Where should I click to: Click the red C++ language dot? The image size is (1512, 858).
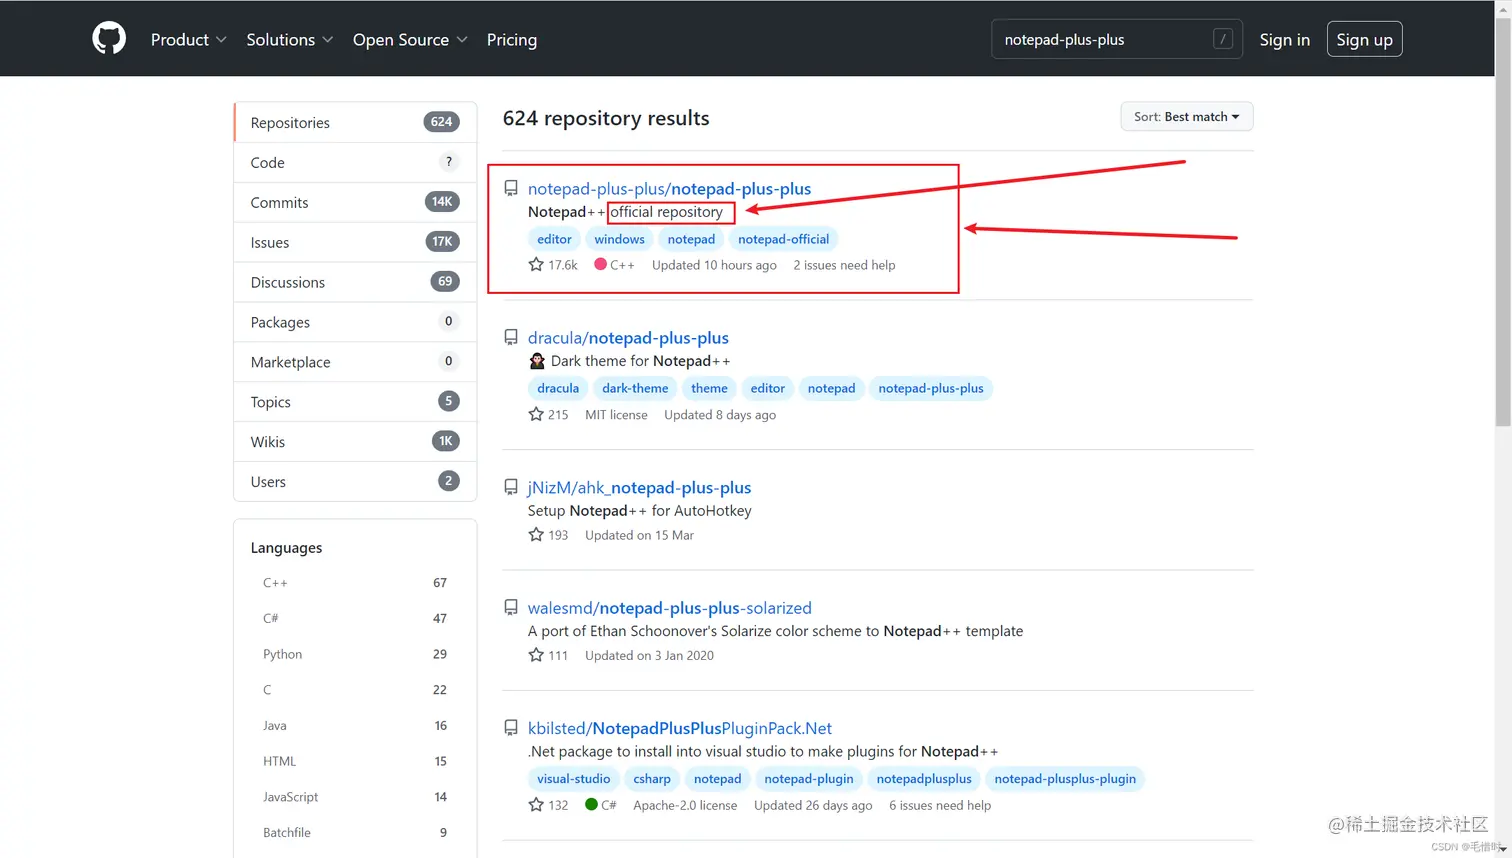600,265
